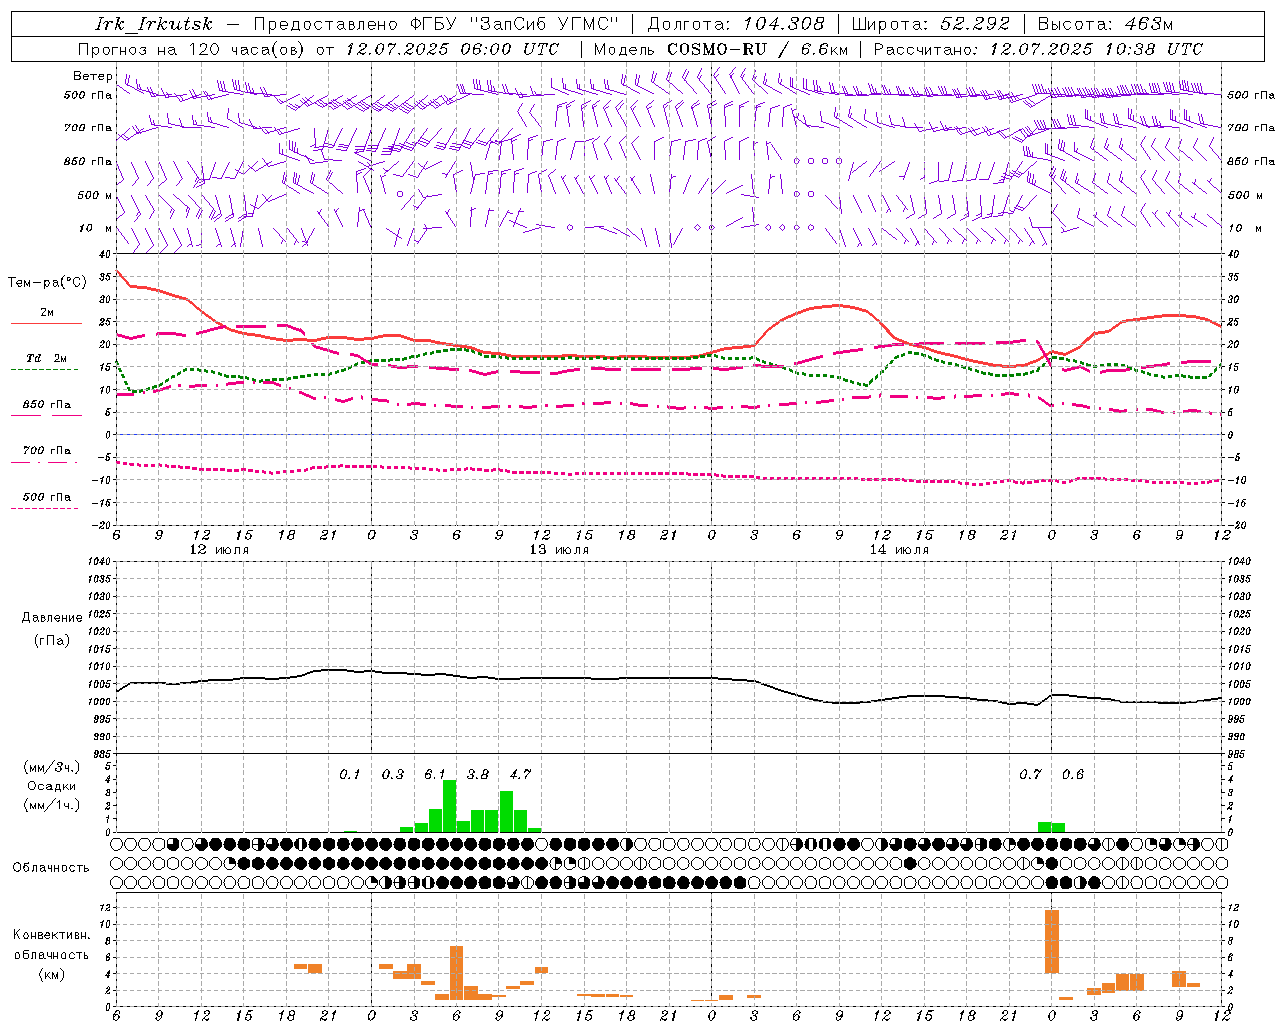Select the Прогноз на 120 часа(ов) text
1280x1024 pixels.
[193, 49]
